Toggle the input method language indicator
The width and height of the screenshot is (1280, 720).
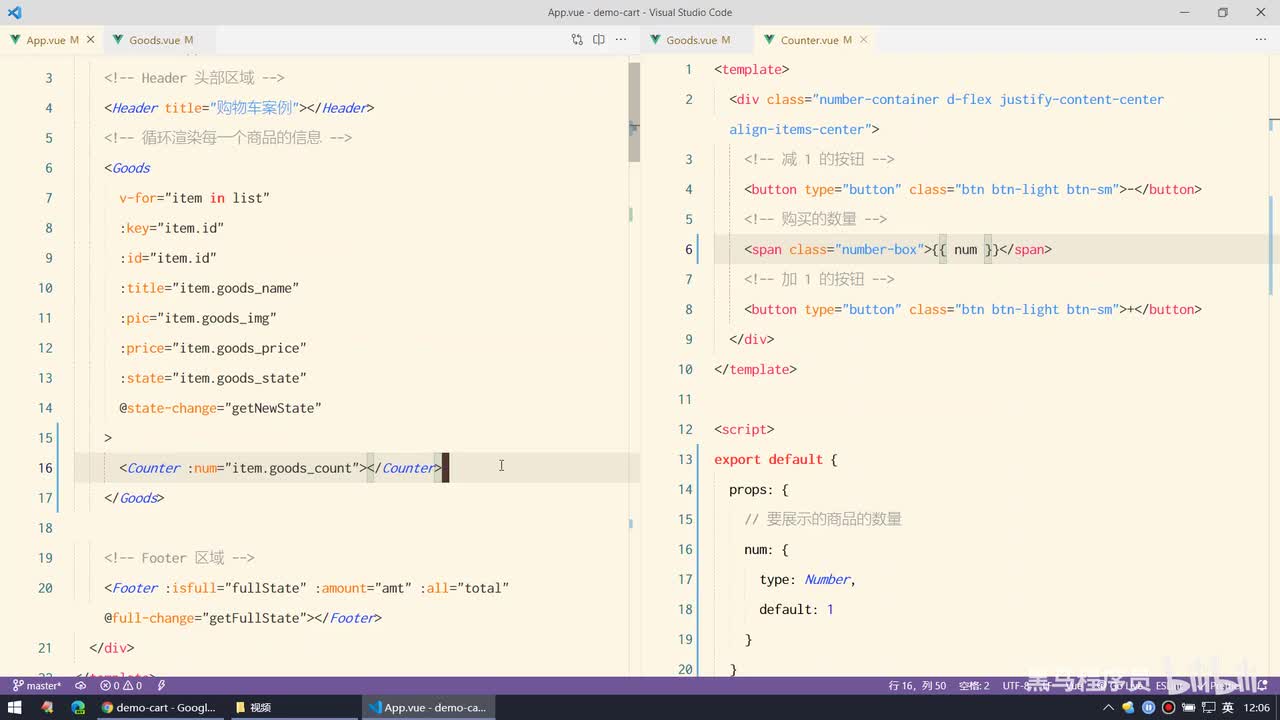(1227, 707)
